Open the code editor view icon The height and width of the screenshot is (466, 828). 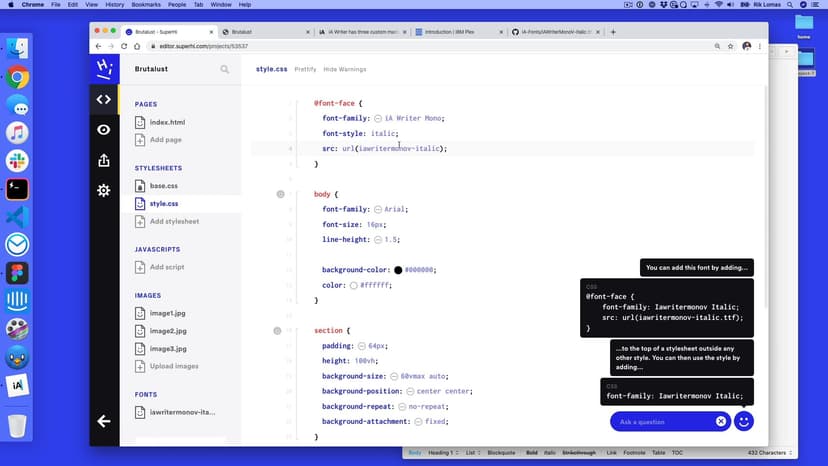(x=104, y=99)
